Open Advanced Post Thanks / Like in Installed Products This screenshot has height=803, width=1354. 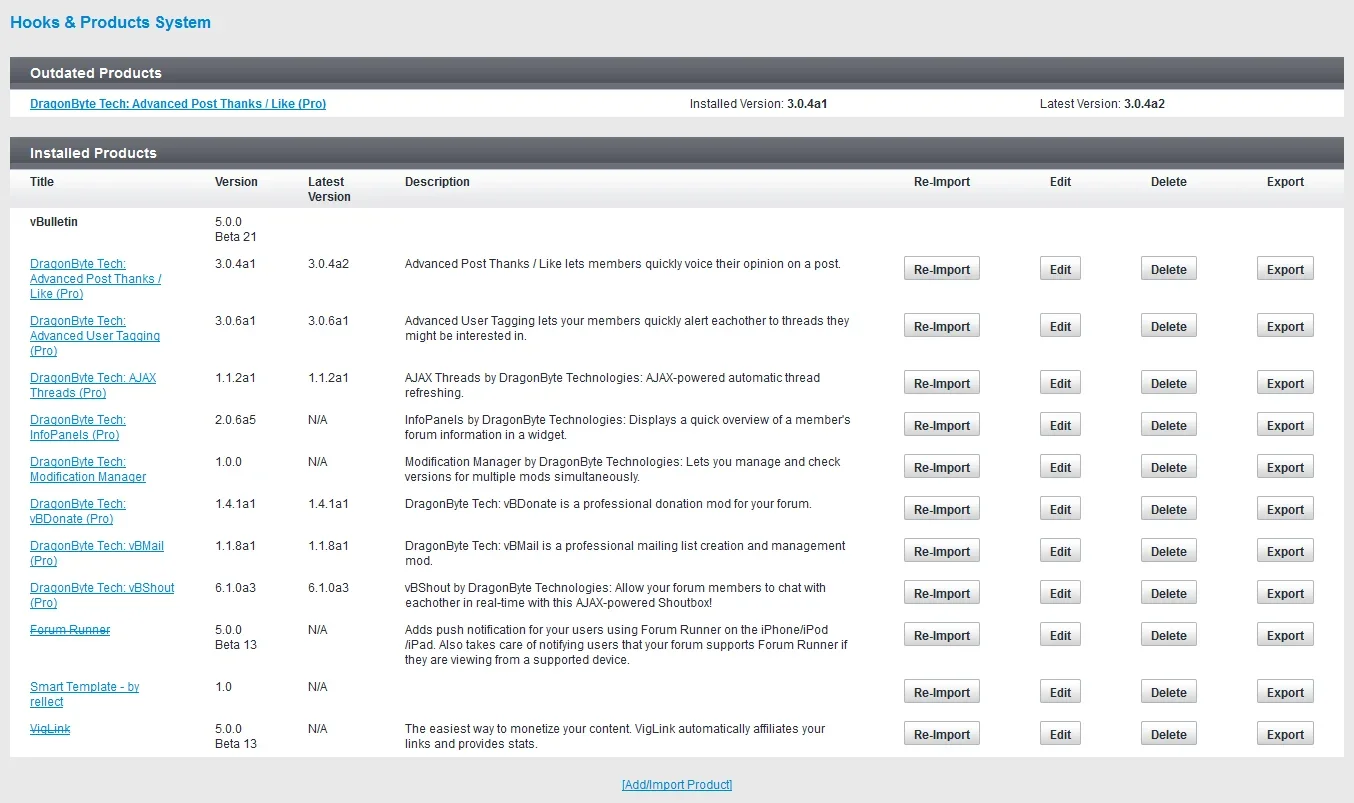pyautogui.click(x=96, y=279)
